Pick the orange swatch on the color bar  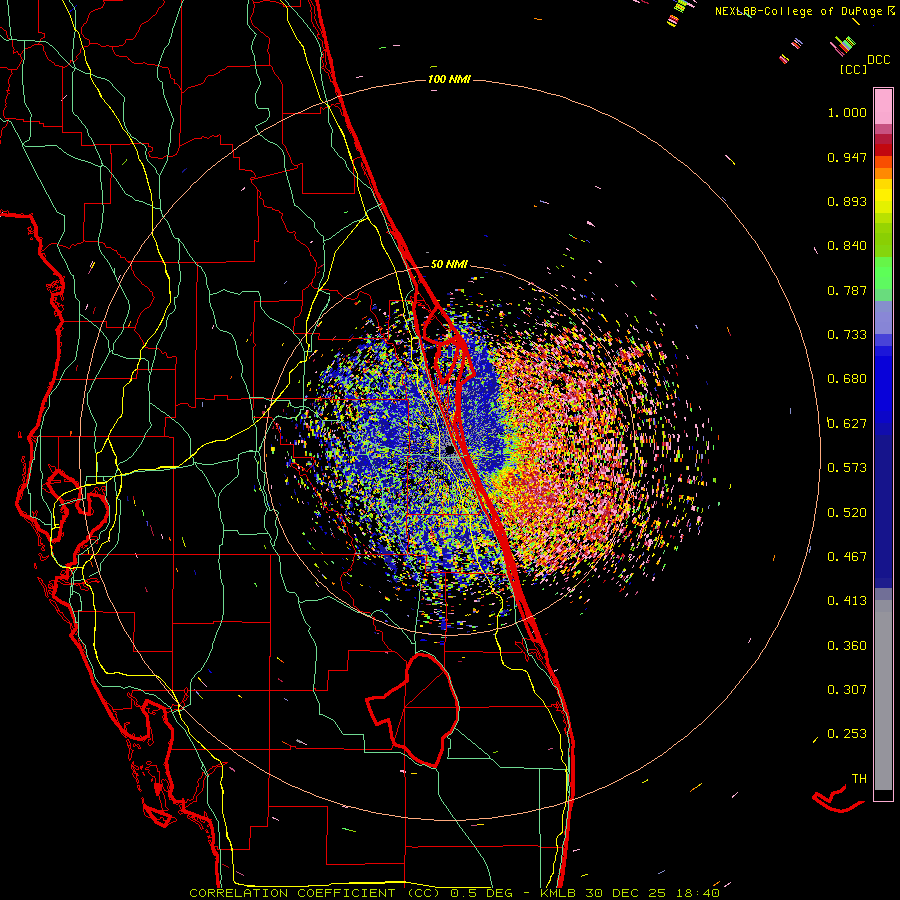883,173
